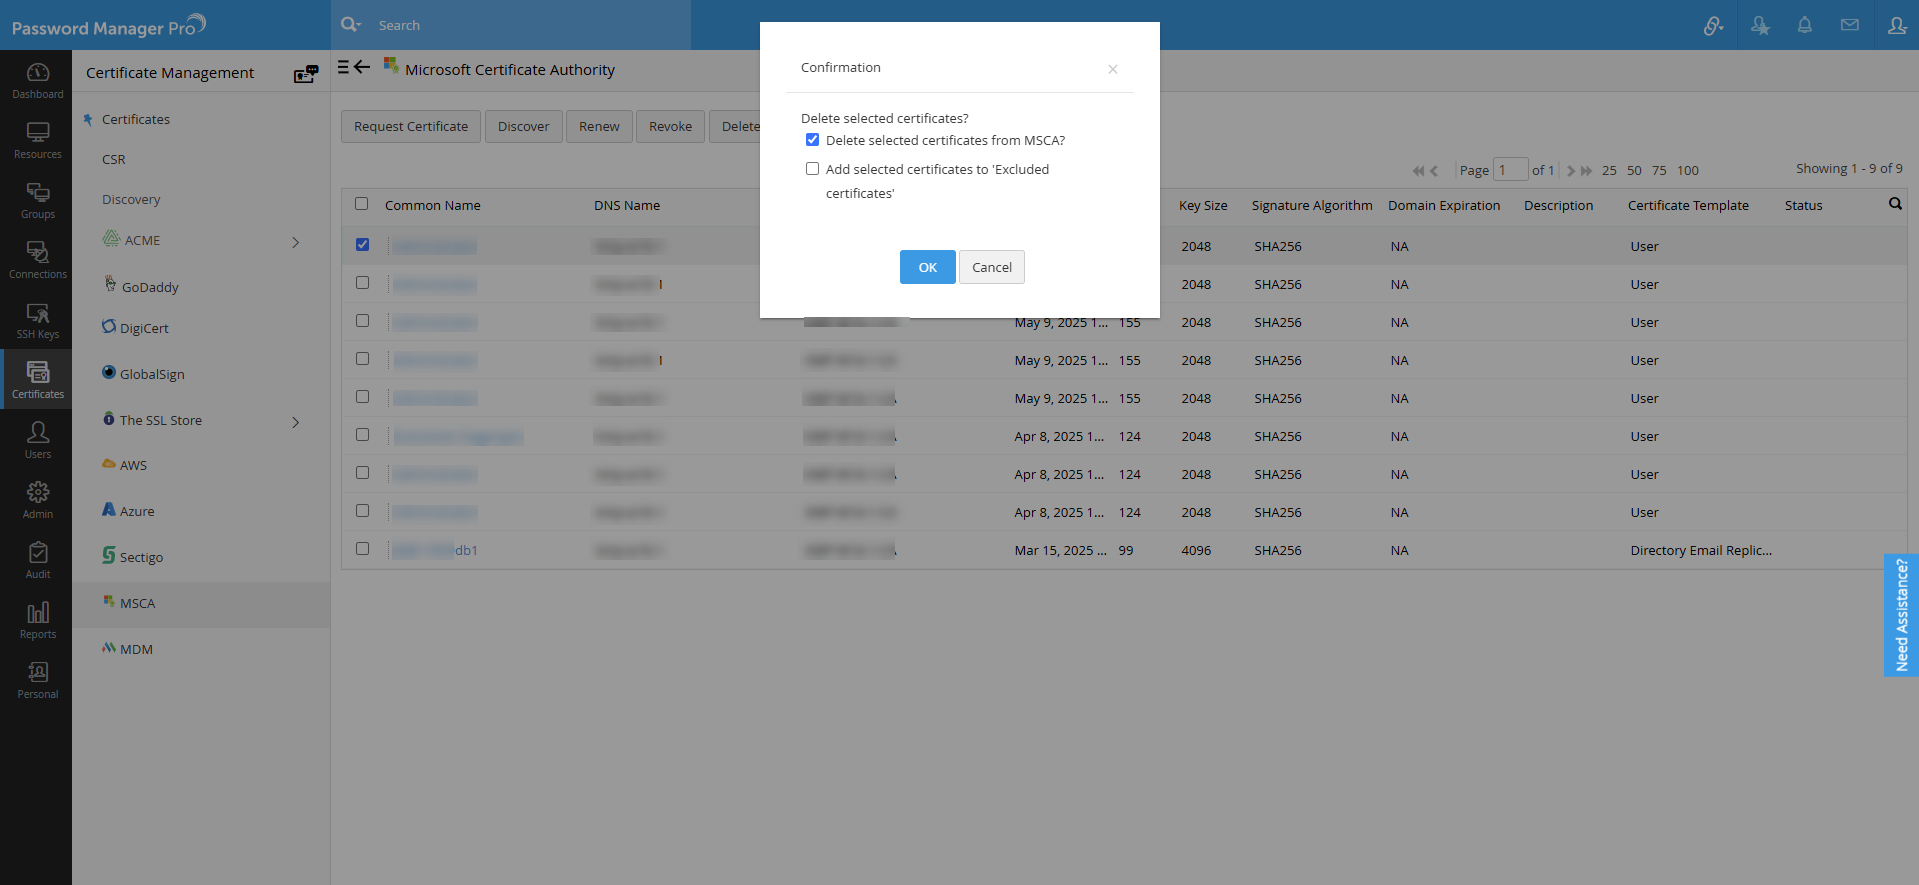Show 100 rows per page
1919x885 pixels.
click(1688, 171)
